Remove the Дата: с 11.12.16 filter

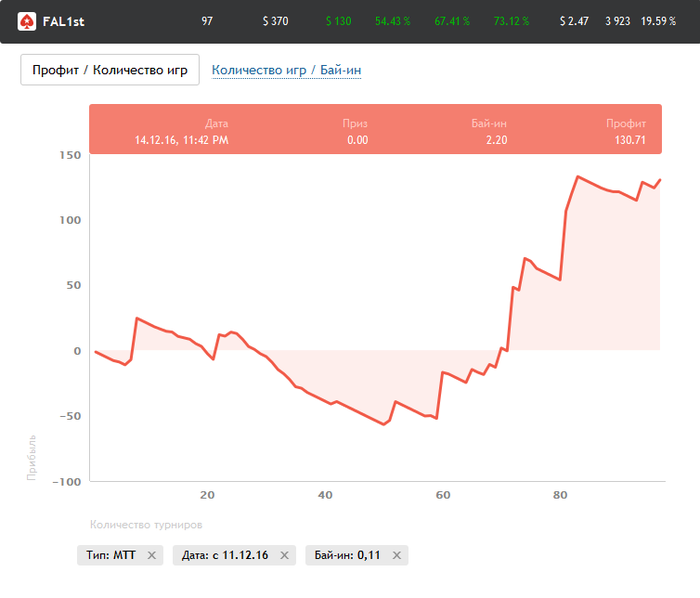(284, 555)
